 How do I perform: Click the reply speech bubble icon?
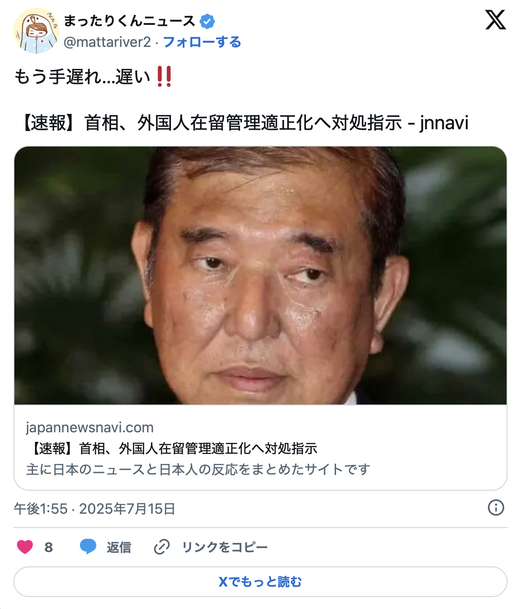tap(88, 547)
